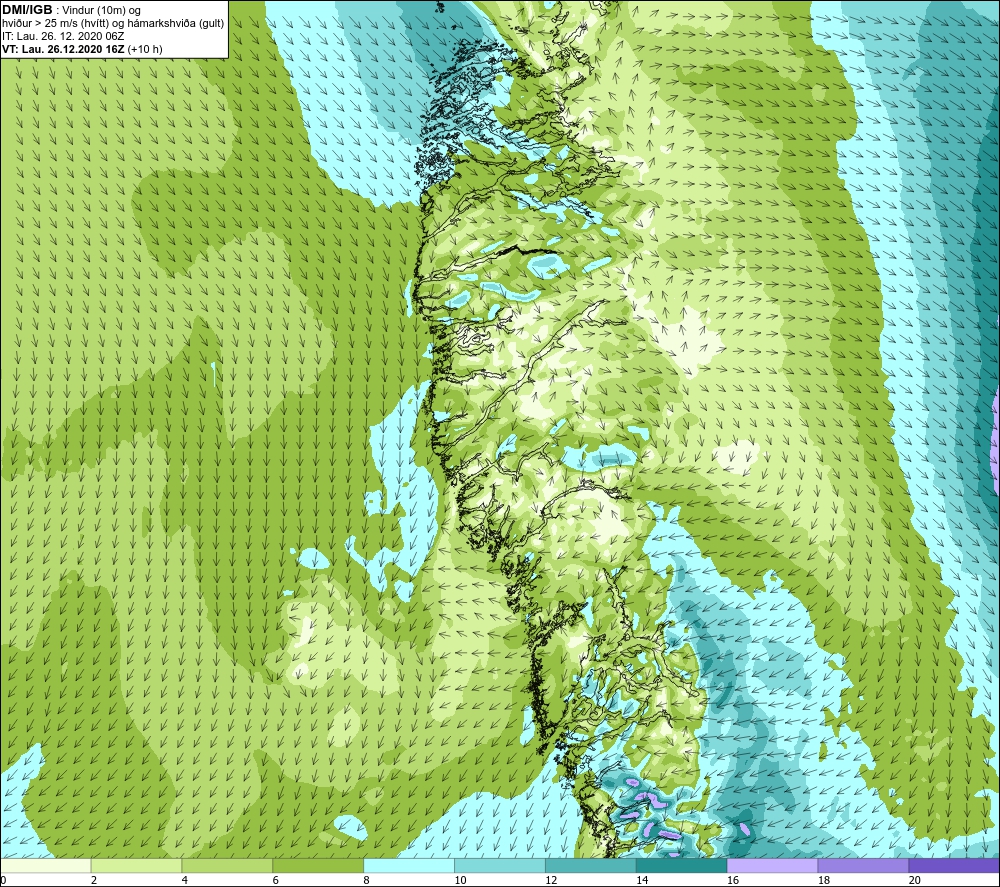Click the legend label '2'
Viewport: 1000px width, 887px height.
[94, 880]
